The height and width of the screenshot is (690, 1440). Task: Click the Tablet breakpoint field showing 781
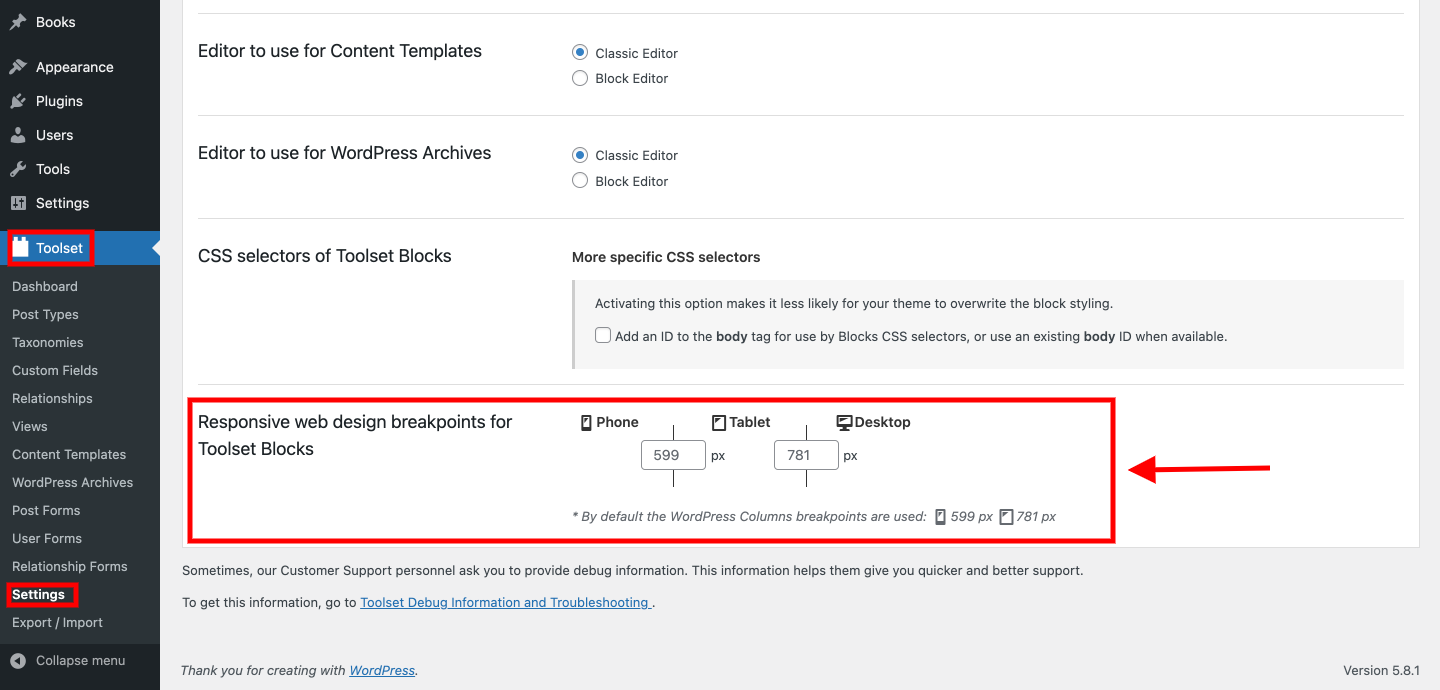point(806,455)
